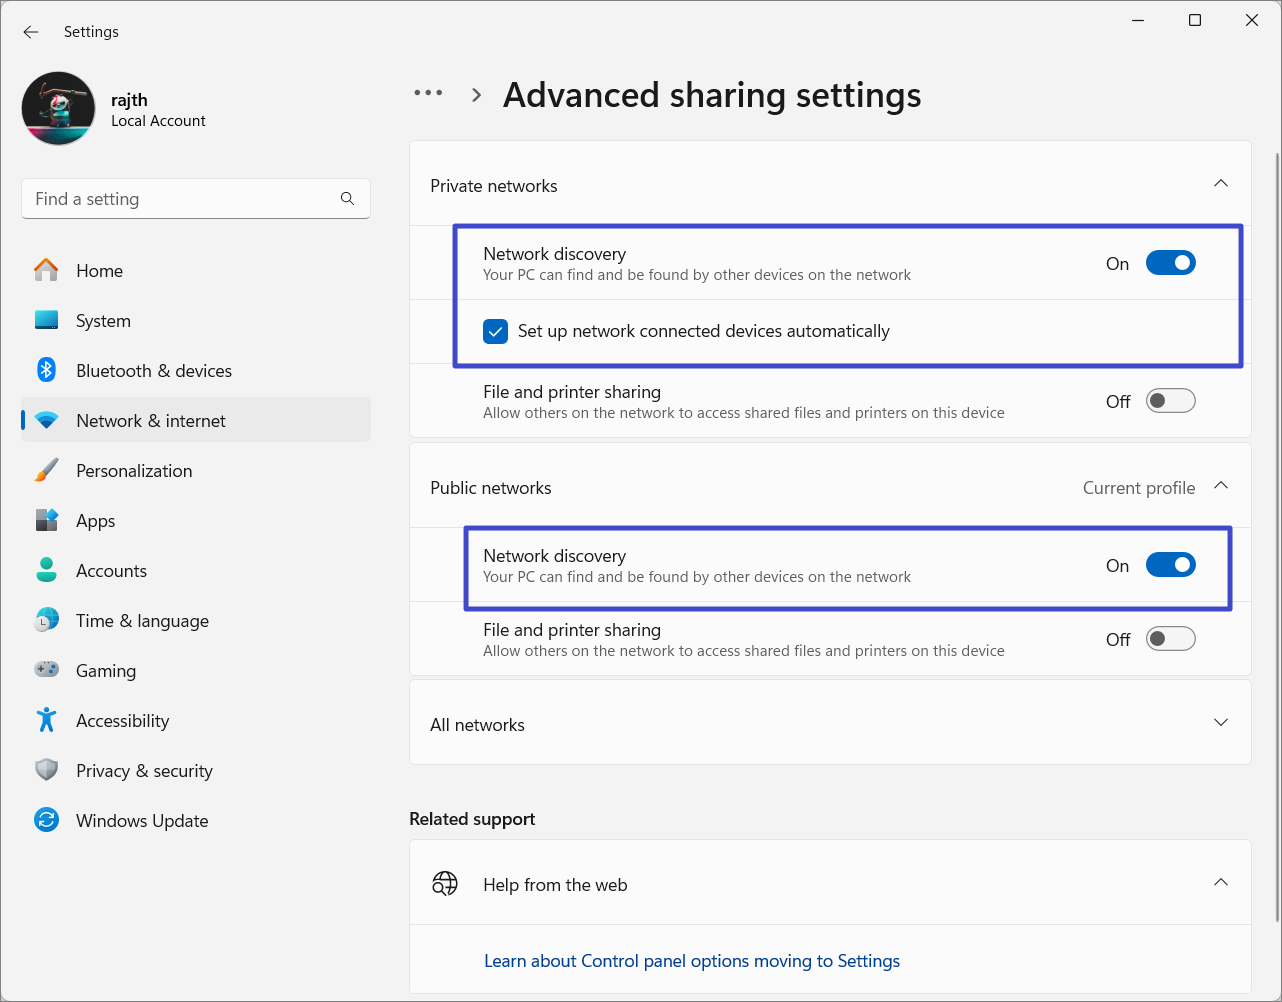The width and height of the screenshot is (1282, 1002).
Task: Collapse the Private networks section
Action: 1220,184
